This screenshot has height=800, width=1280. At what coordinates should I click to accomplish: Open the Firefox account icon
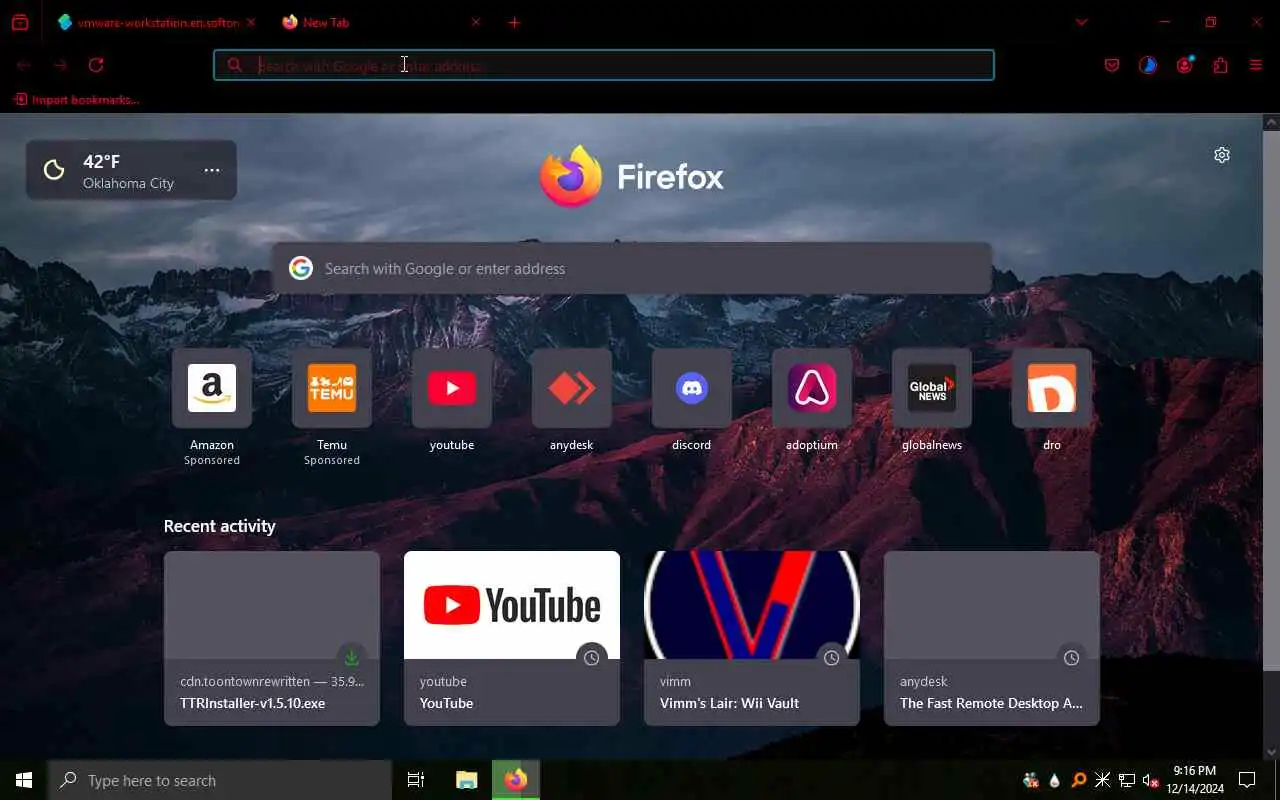click(1185, 65)
